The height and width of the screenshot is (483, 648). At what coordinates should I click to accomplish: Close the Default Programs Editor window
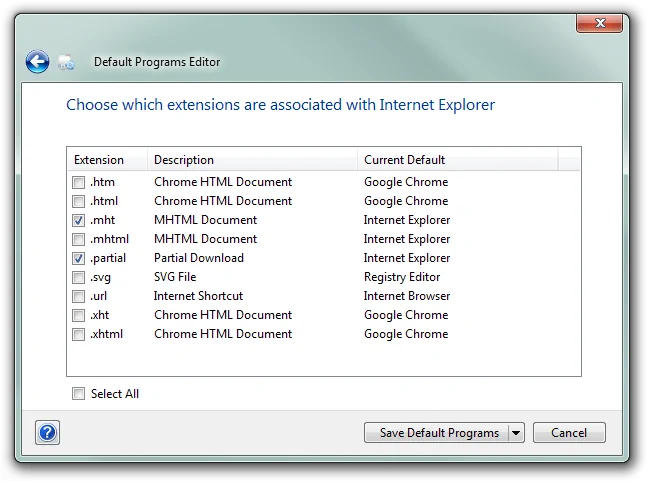tap(599, 23)
